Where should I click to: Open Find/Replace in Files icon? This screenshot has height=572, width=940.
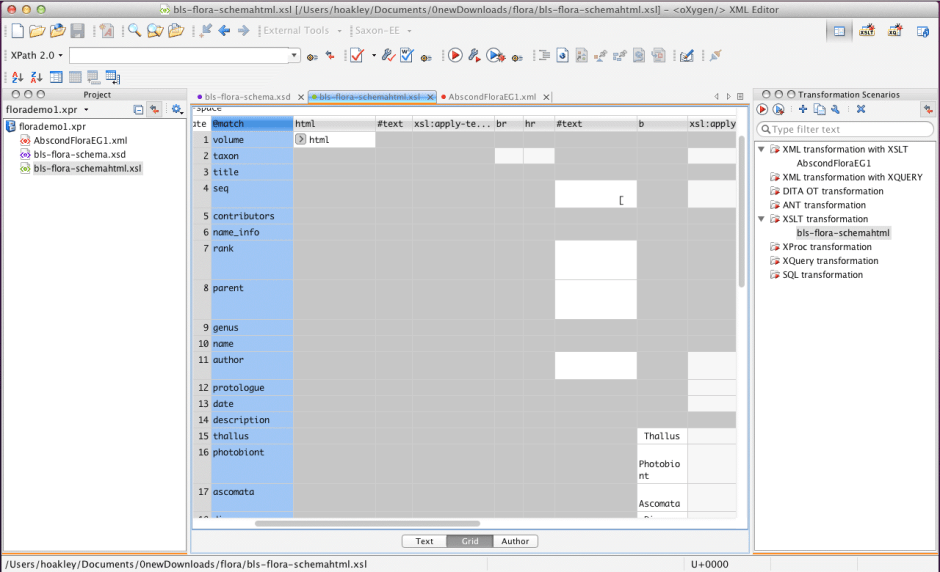coord(155,31)
